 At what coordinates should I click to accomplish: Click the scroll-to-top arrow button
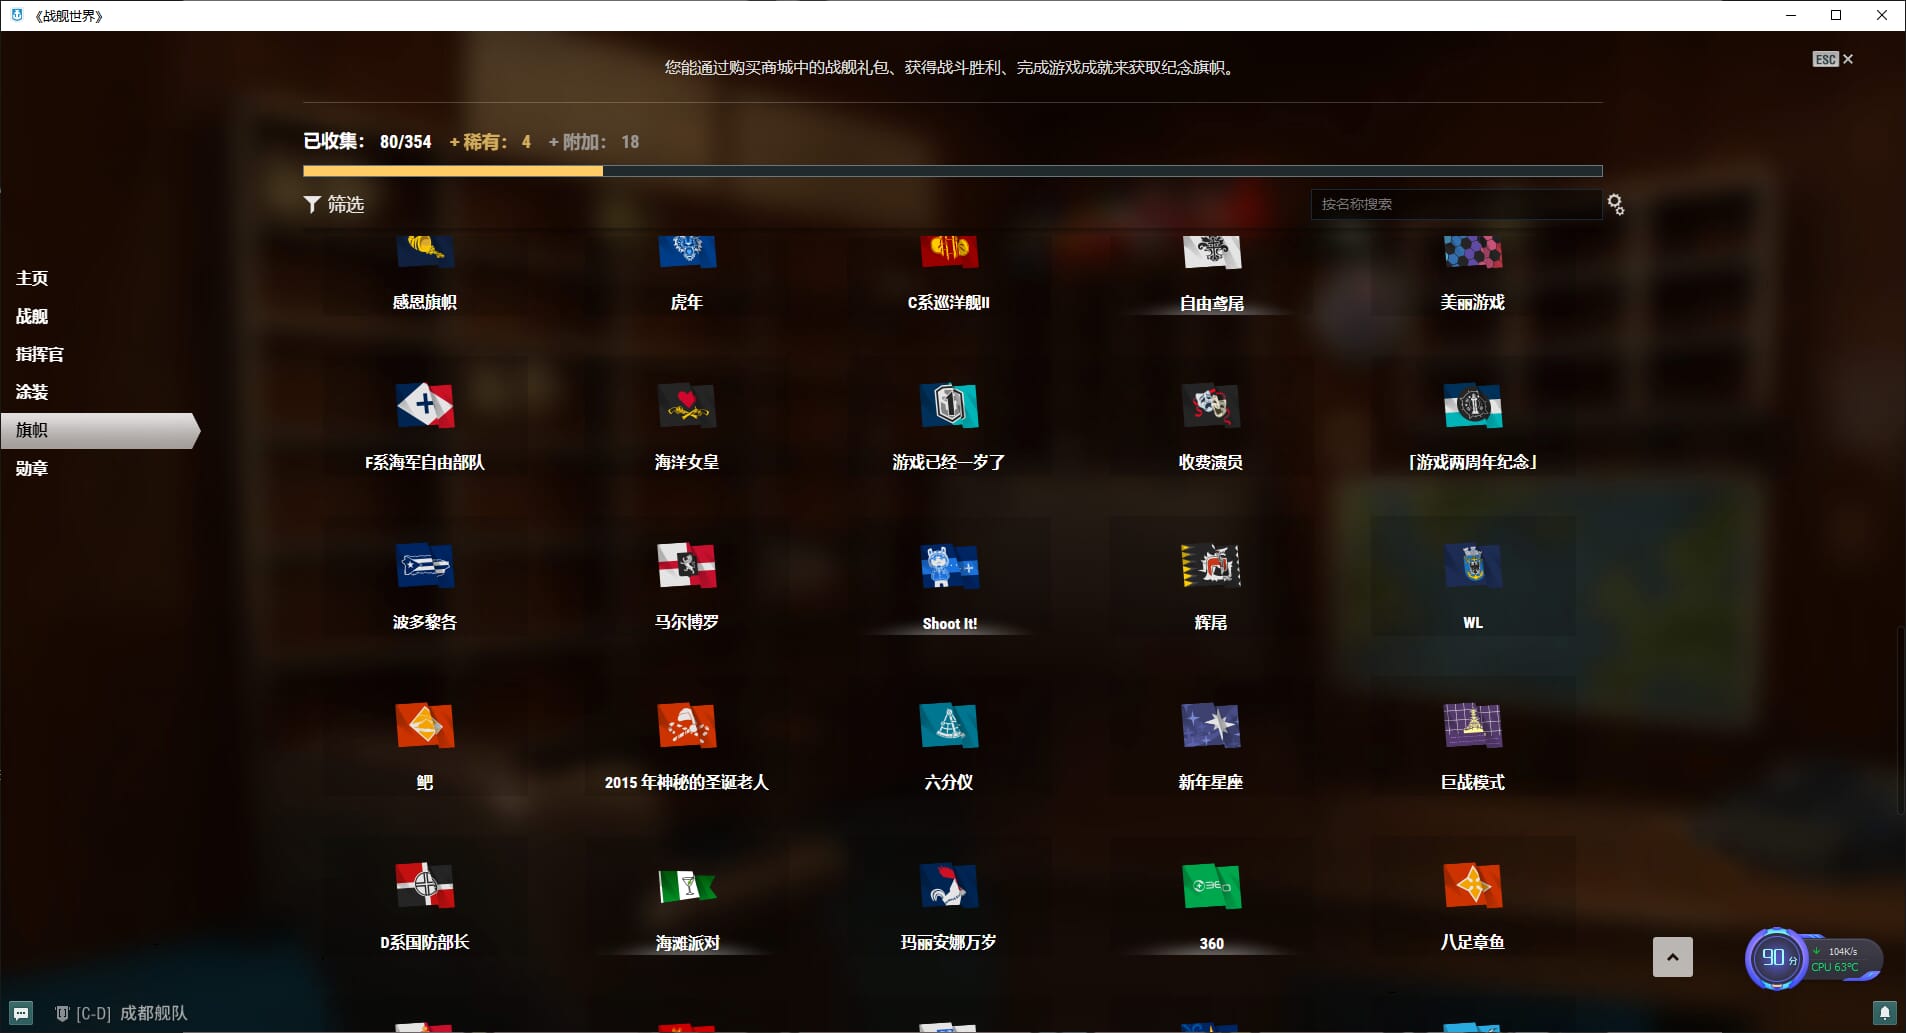coord(1672,957)
